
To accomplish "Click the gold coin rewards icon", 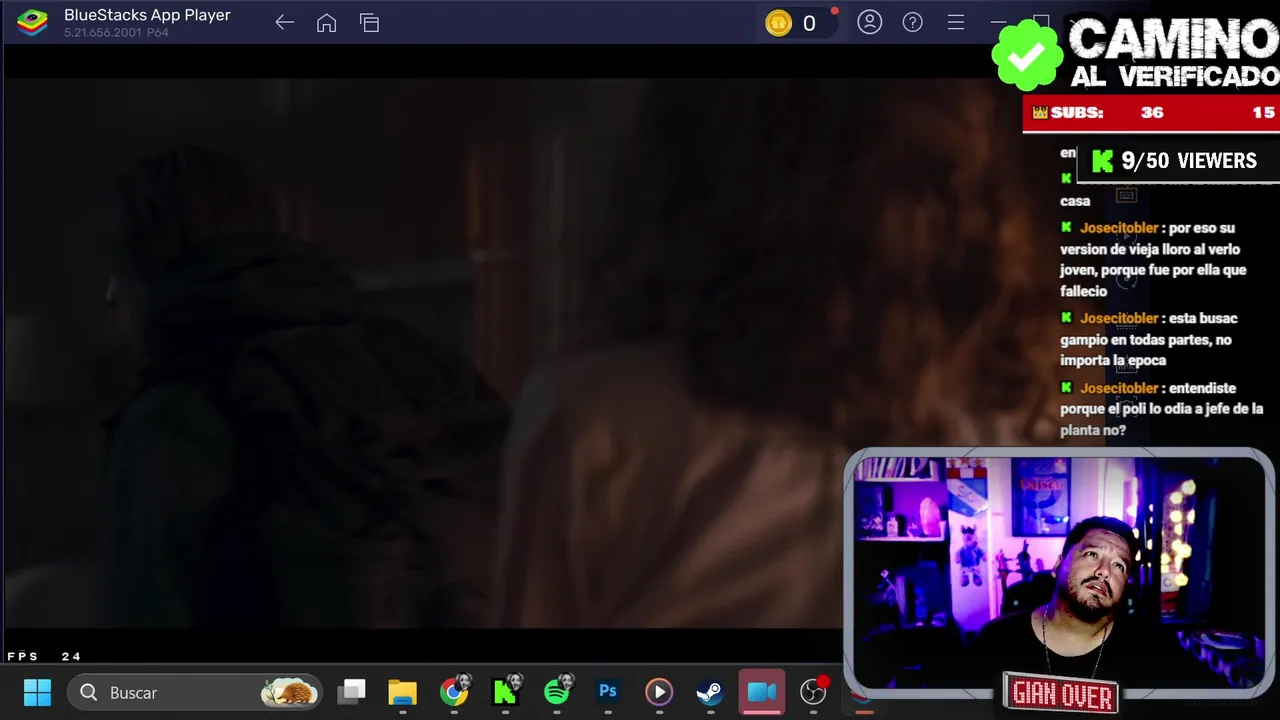I will coord(778,23).
